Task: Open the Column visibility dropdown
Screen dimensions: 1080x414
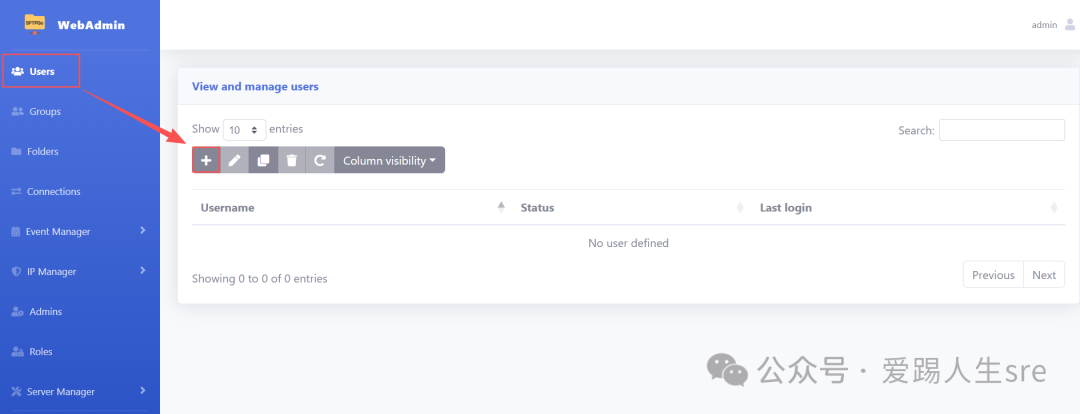Action: tap(389, 160)
